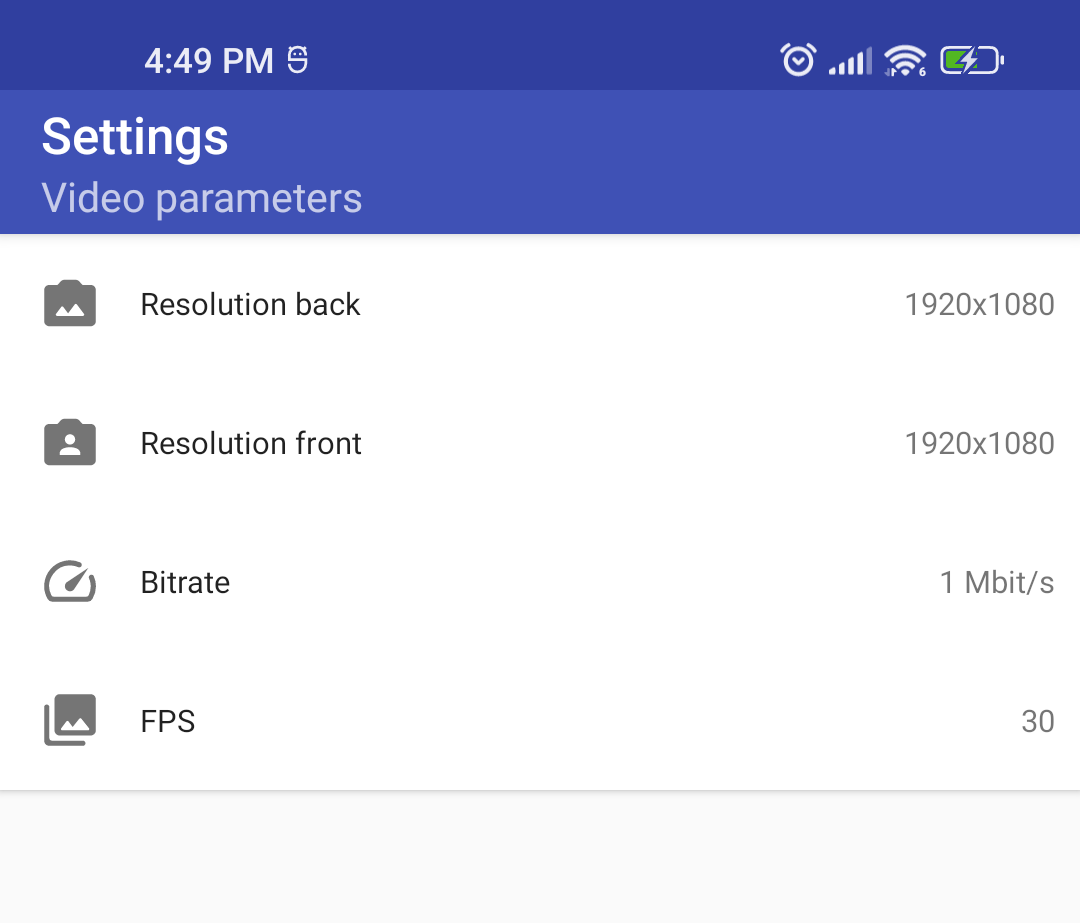Open the Bitrate setting label

(x=185, y=582)
